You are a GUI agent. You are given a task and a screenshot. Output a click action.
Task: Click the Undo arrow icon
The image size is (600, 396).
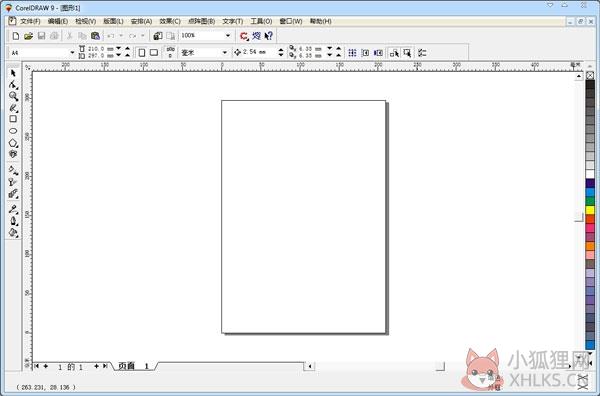(111, 36)
